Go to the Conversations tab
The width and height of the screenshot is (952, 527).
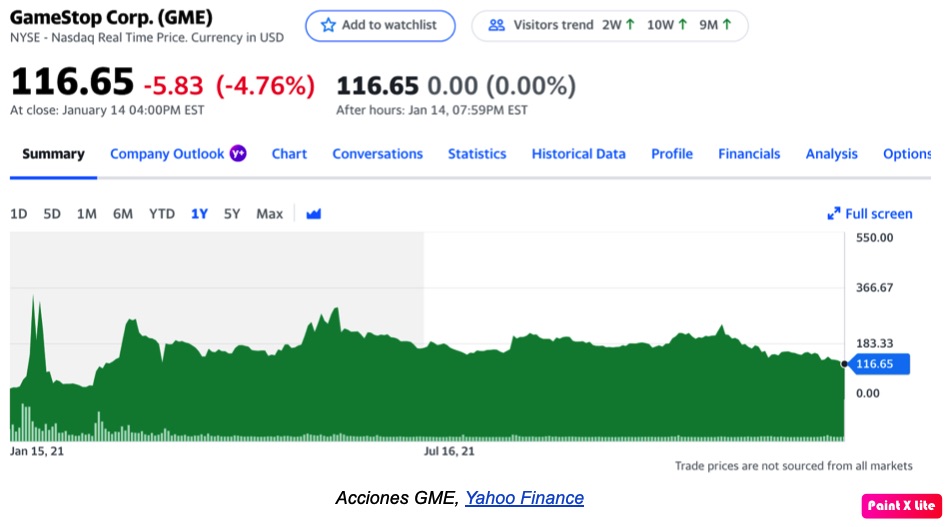377,154
